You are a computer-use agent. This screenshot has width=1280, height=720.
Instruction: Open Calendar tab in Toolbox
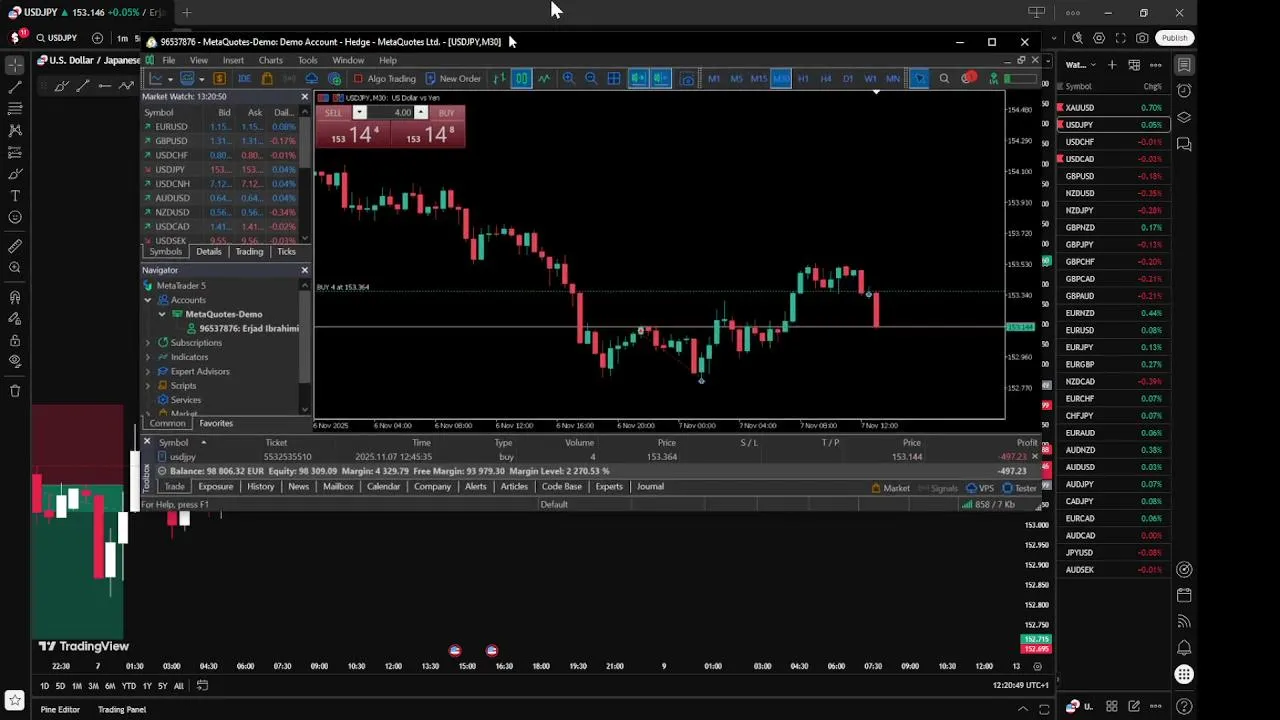[x=383, y=487]
